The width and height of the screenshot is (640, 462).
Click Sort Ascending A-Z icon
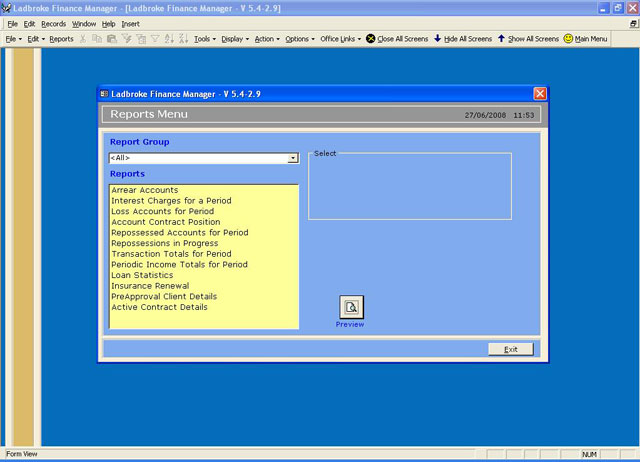click(169, 39)
